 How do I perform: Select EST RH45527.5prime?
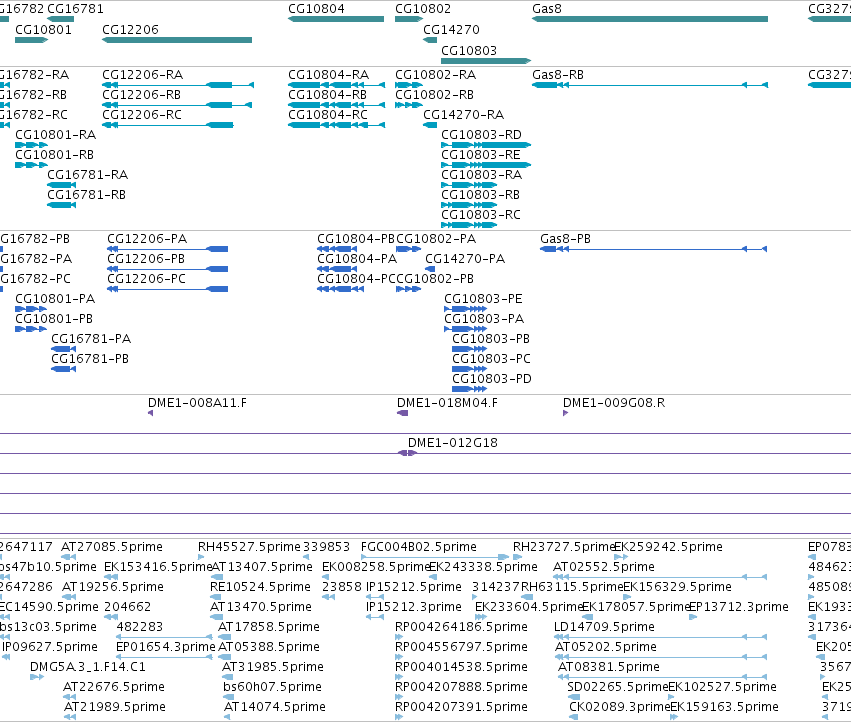point(201,557)
